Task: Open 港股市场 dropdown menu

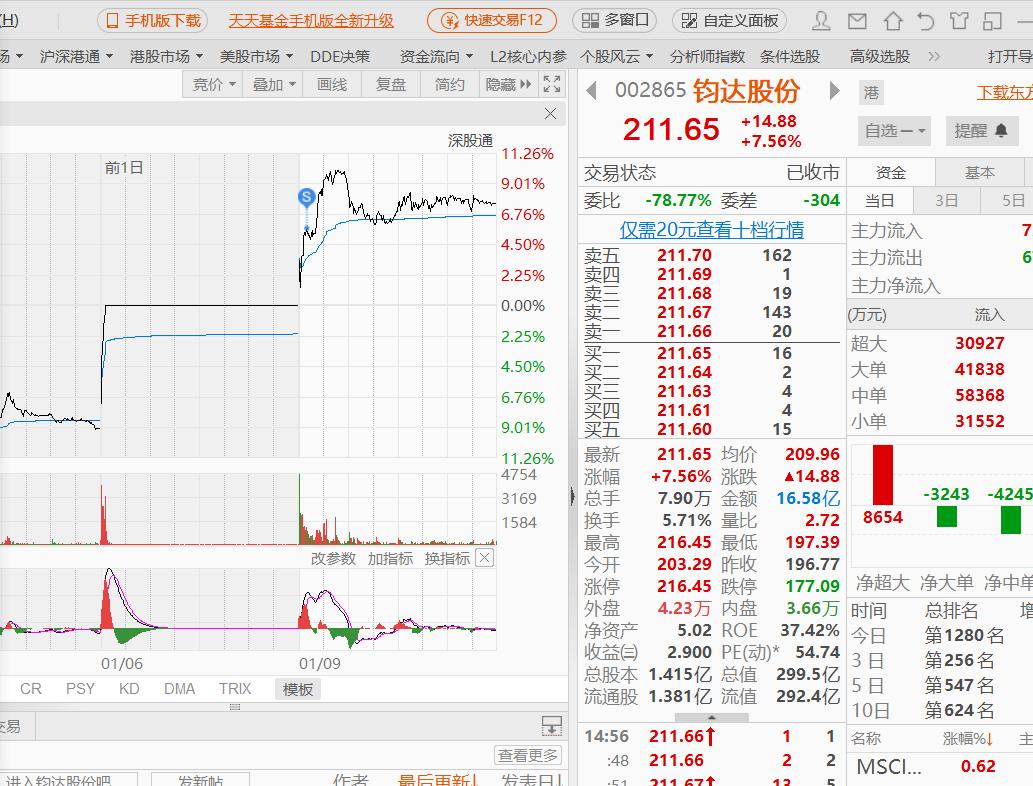Action: [x=166, y=57]
